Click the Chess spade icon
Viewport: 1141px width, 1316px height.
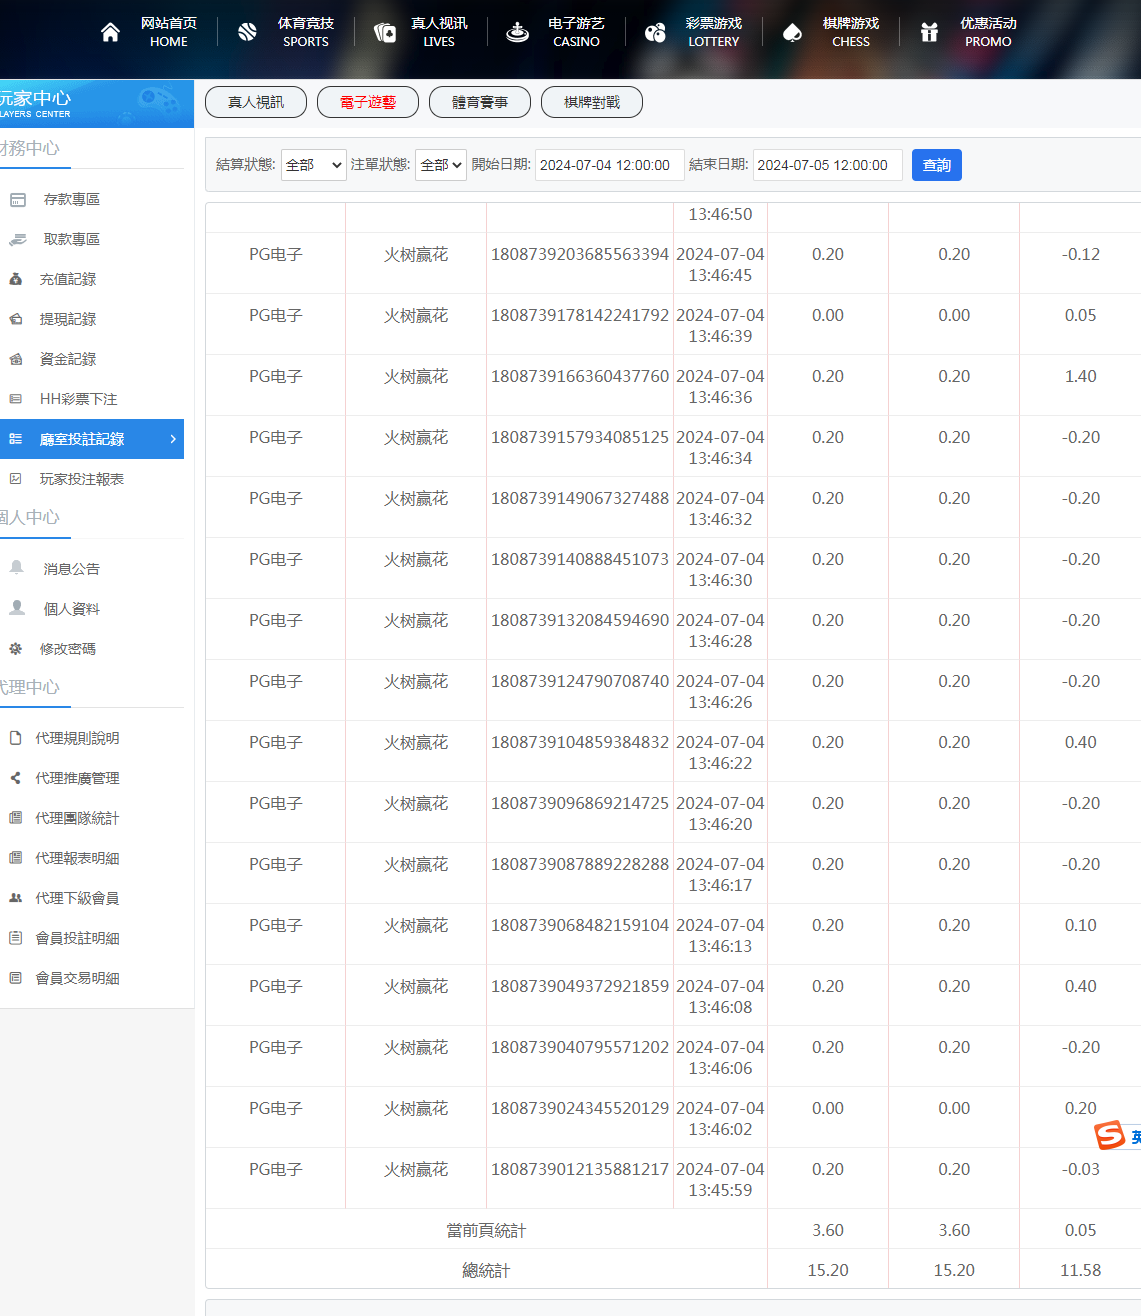(792, 32)
